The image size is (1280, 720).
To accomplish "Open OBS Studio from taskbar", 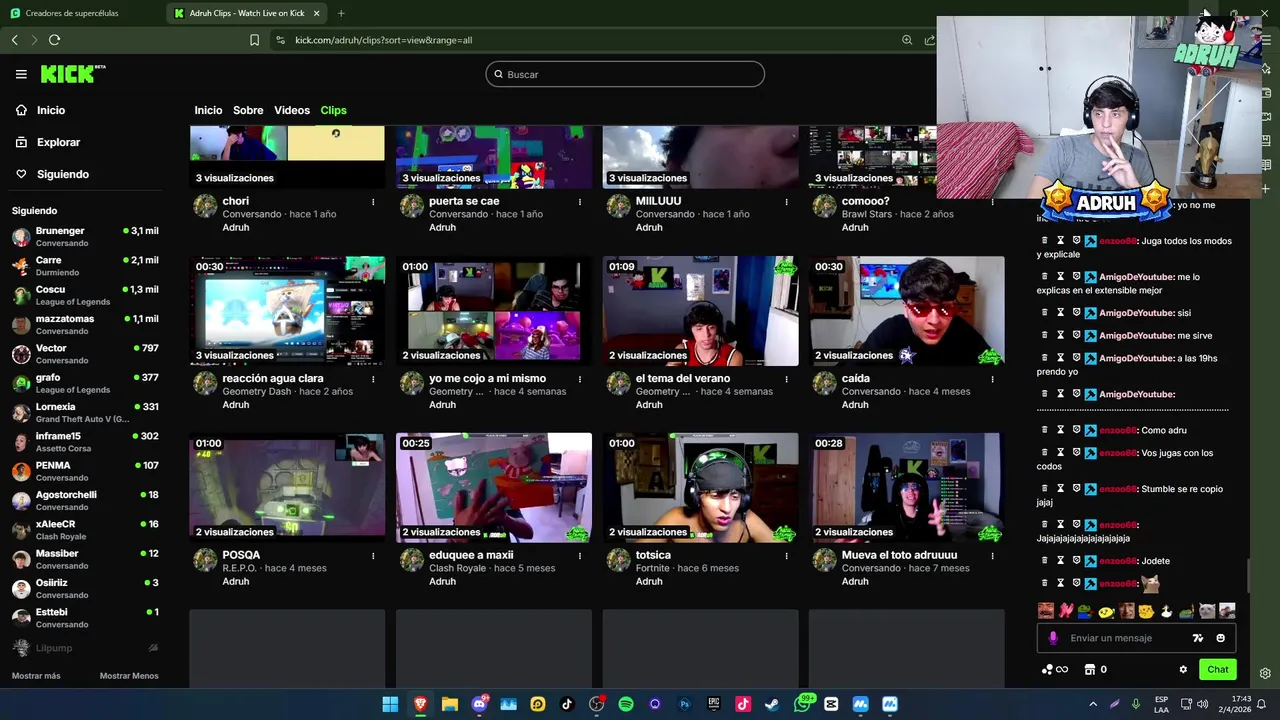I will click(x=597, y=704).
